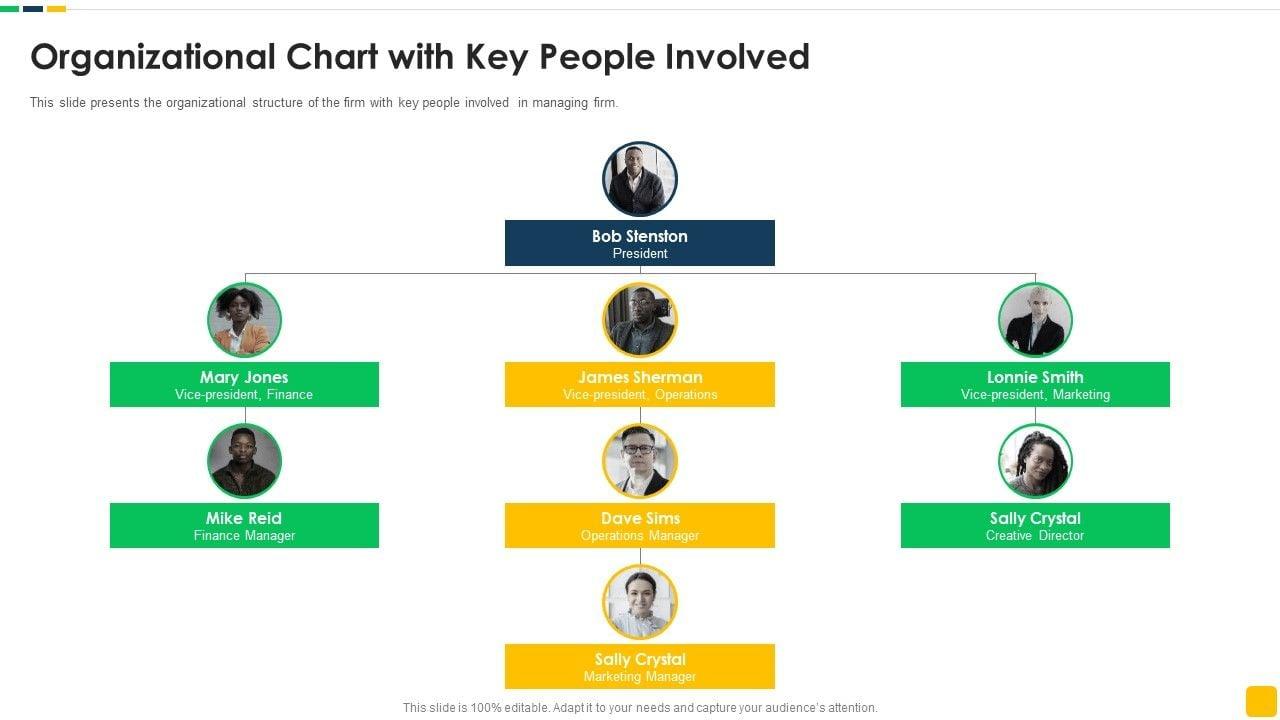
Task: Click the Sally Crystal Creative Director box
Action: pos(1035,525)
